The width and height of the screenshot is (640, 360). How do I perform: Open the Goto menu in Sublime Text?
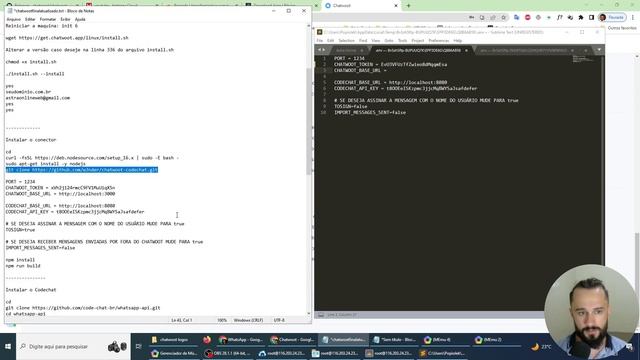pos(389,41)
